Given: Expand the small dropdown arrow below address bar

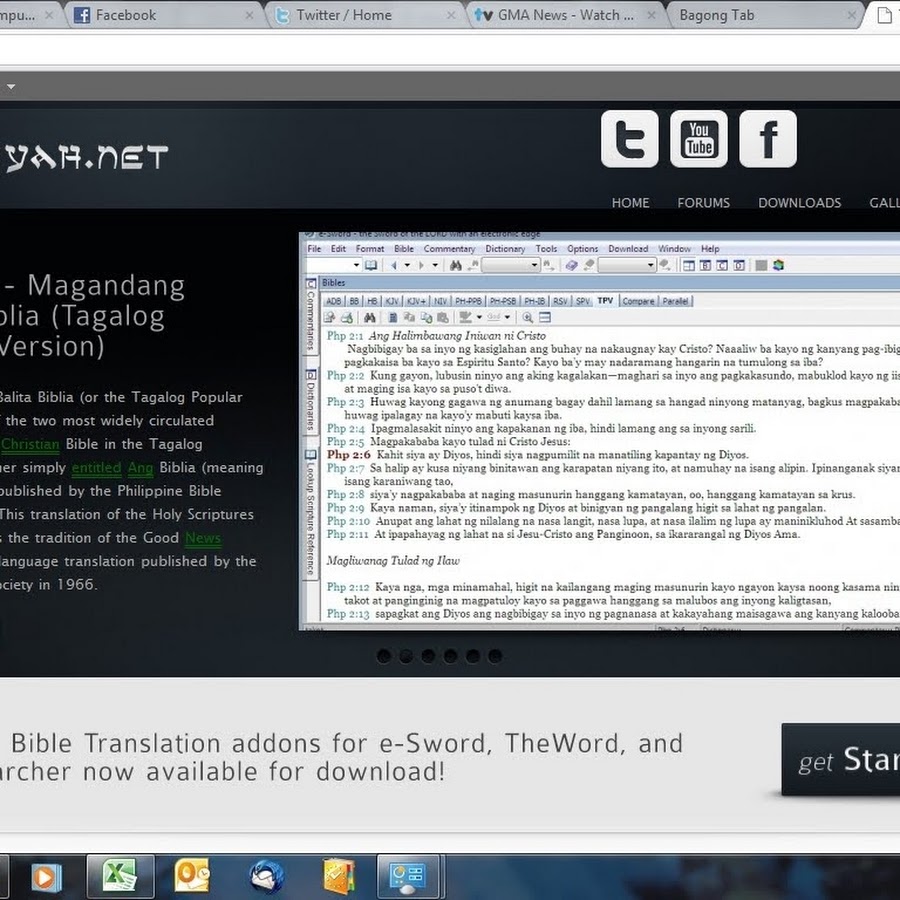Looking at the screenshot, I should (x=10, y=86).
